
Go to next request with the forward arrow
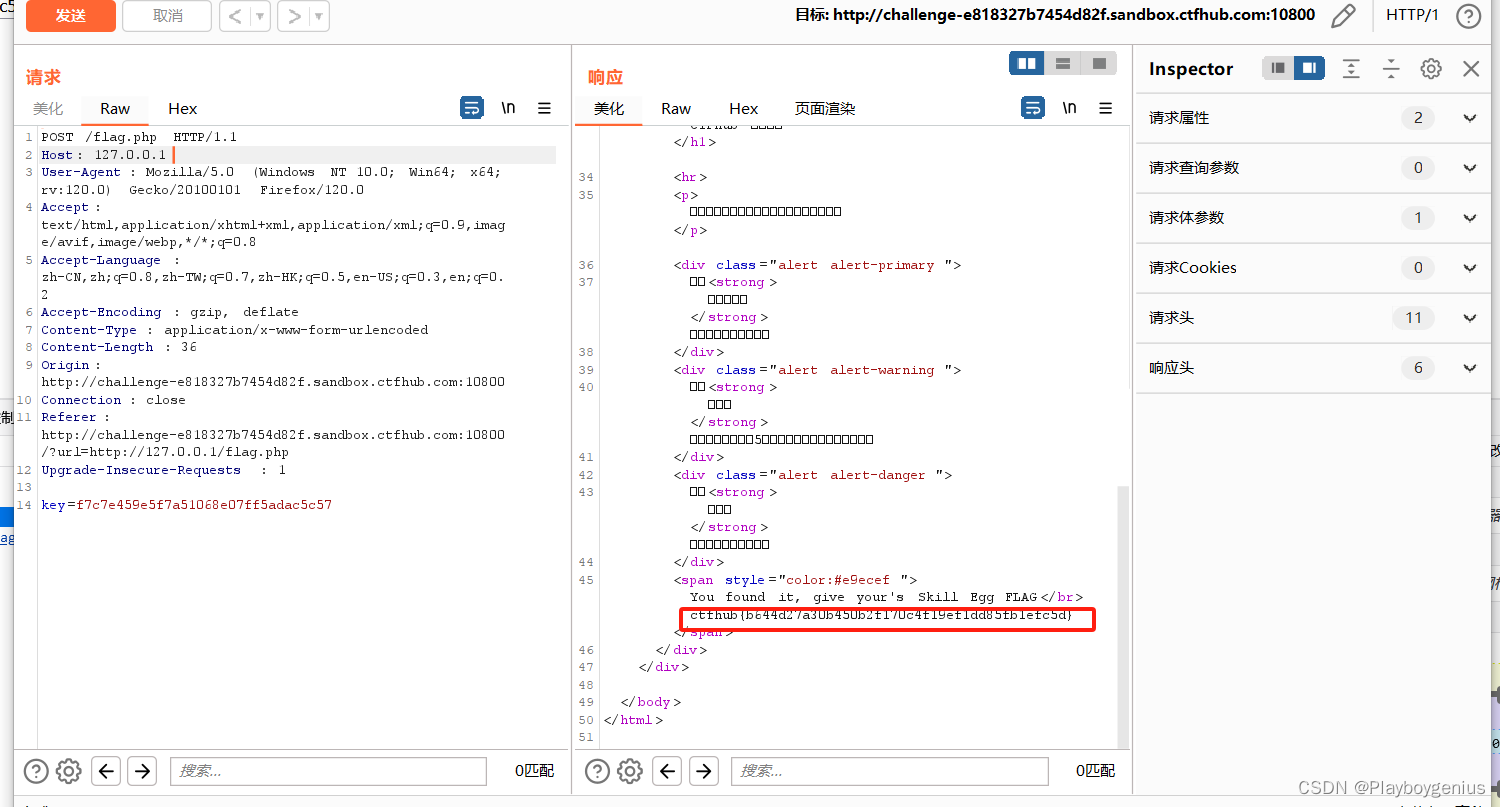point(294,16)
